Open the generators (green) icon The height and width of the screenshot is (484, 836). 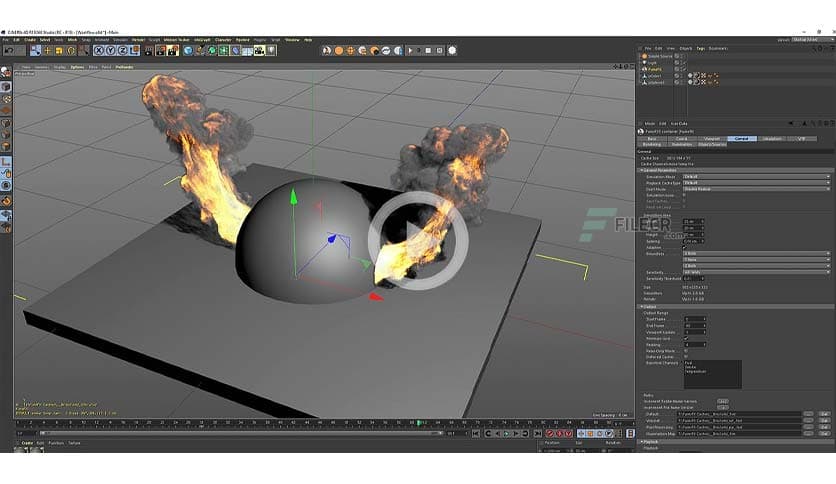tap(212, 51)
